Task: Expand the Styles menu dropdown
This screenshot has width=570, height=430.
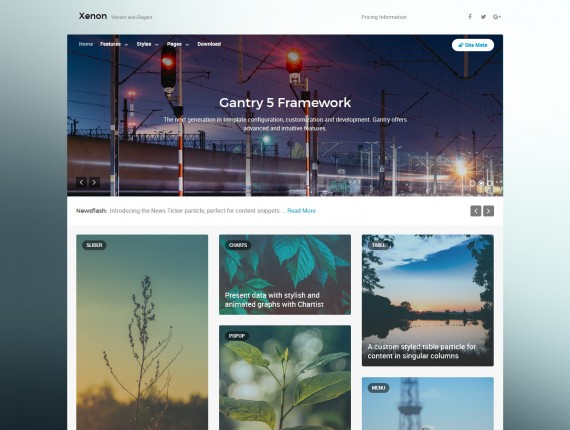Action: (147, 44)
